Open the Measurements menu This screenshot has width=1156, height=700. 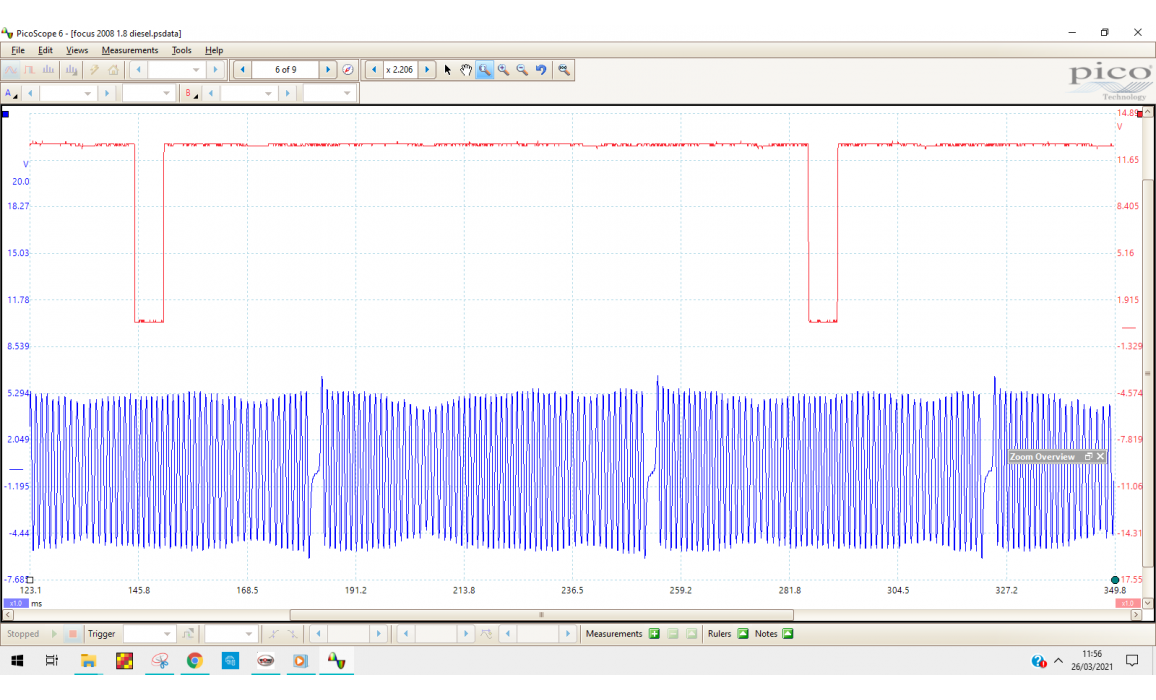coord(129,50)
